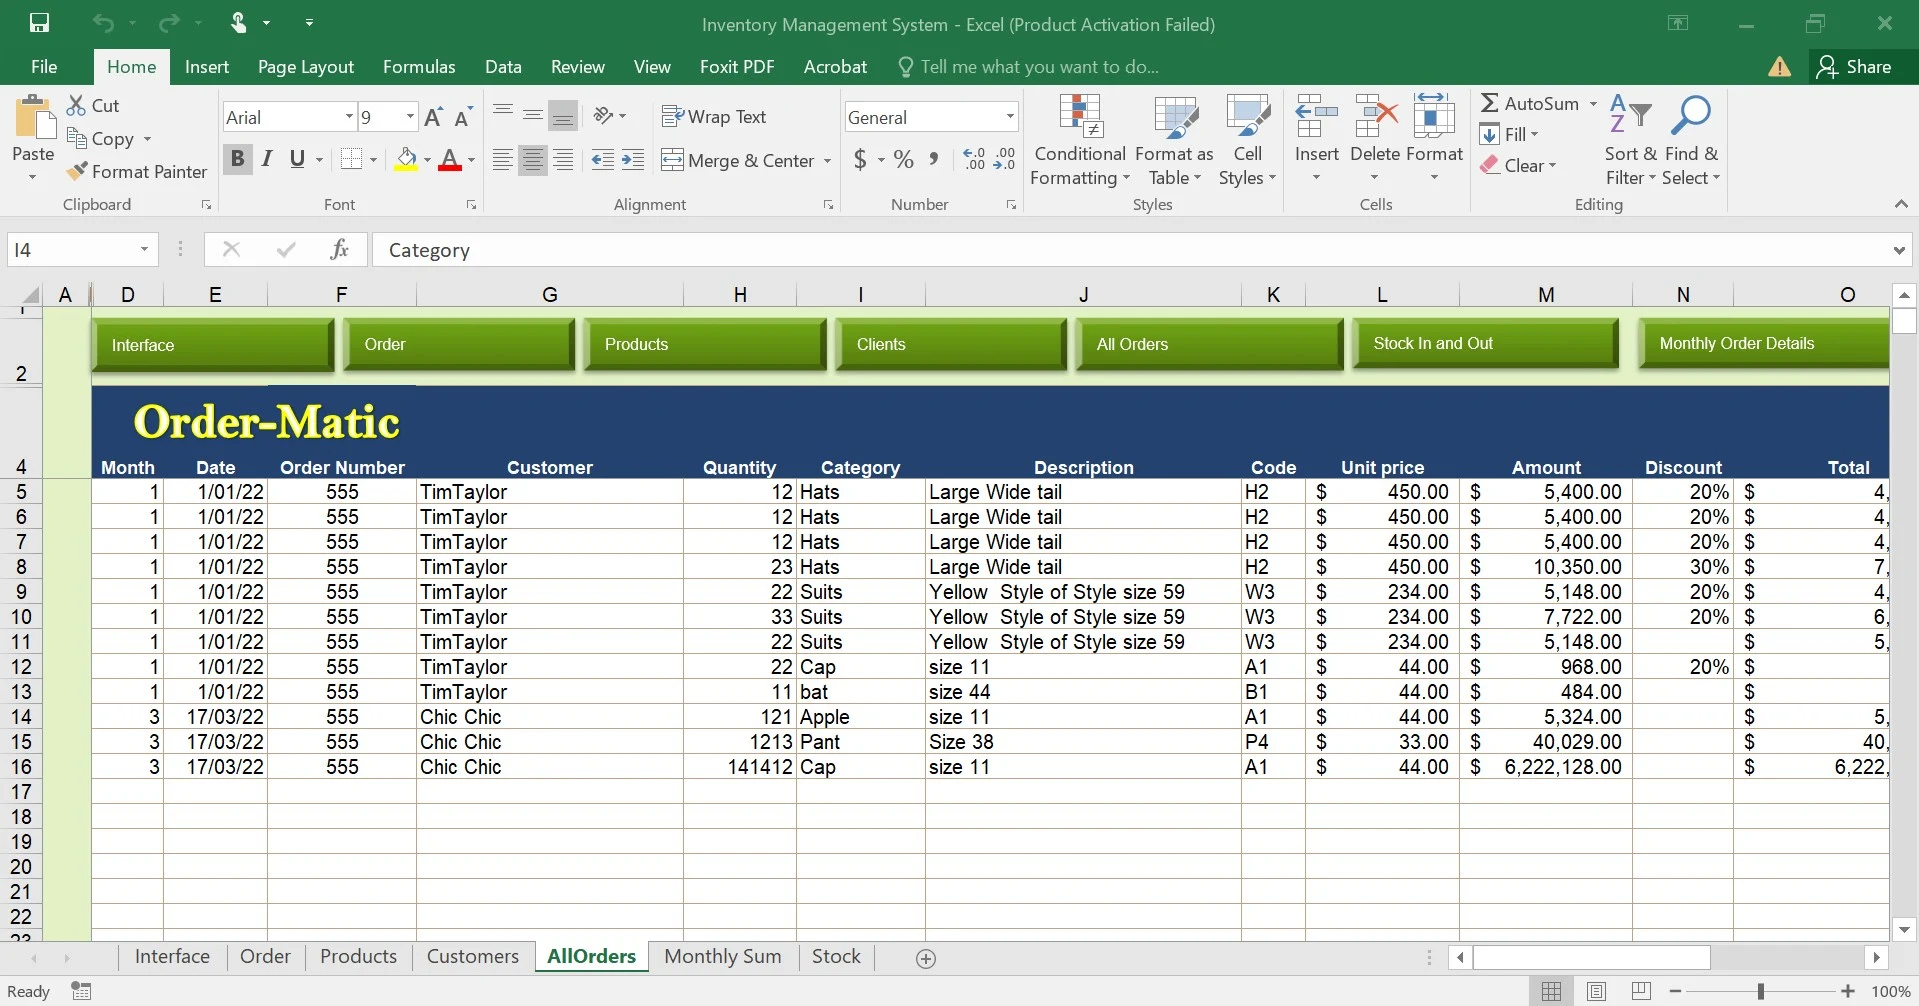Click the Increase Decimal icon

pos(974,160)
